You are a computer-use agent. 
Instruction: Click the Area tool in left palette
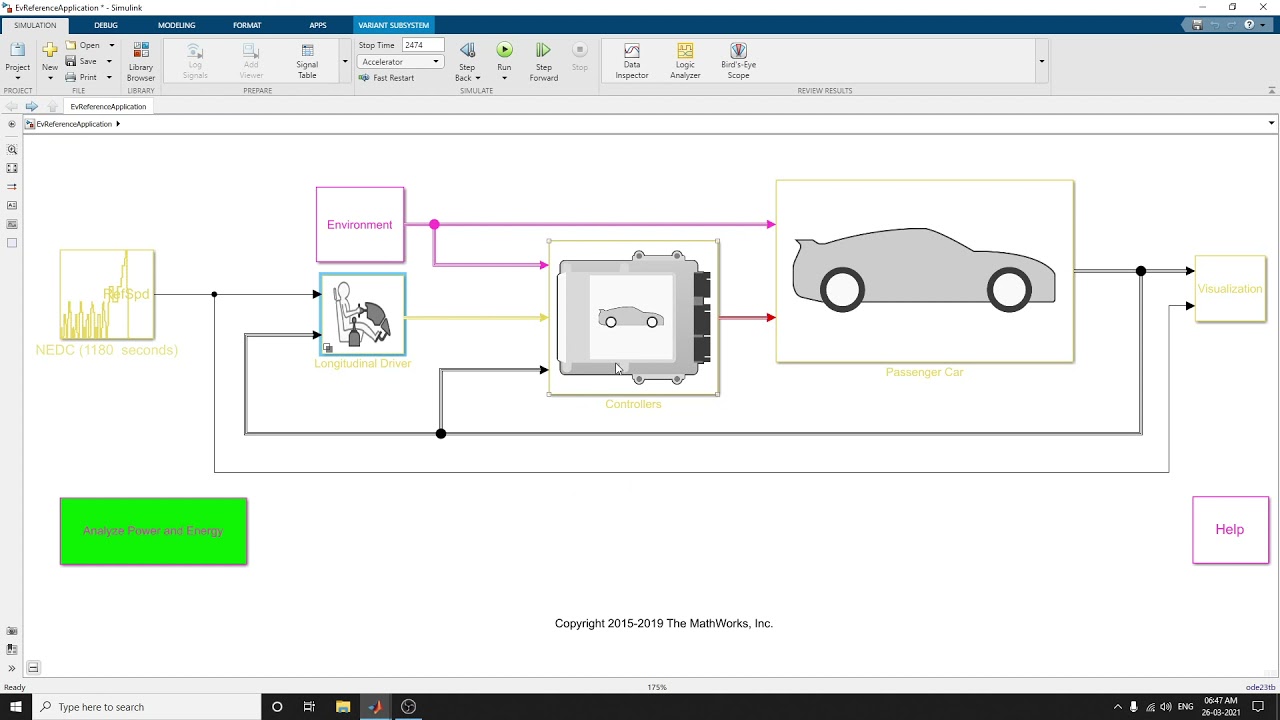(x=12, y=243)
